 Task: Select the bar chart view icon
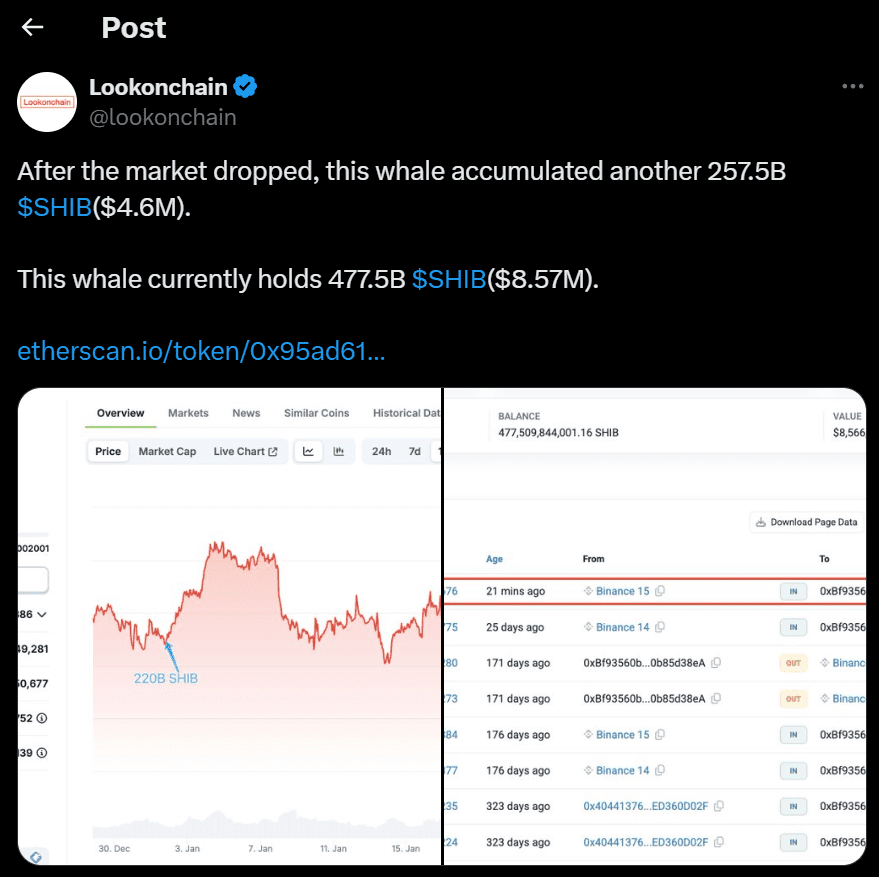tap(338, 450)
